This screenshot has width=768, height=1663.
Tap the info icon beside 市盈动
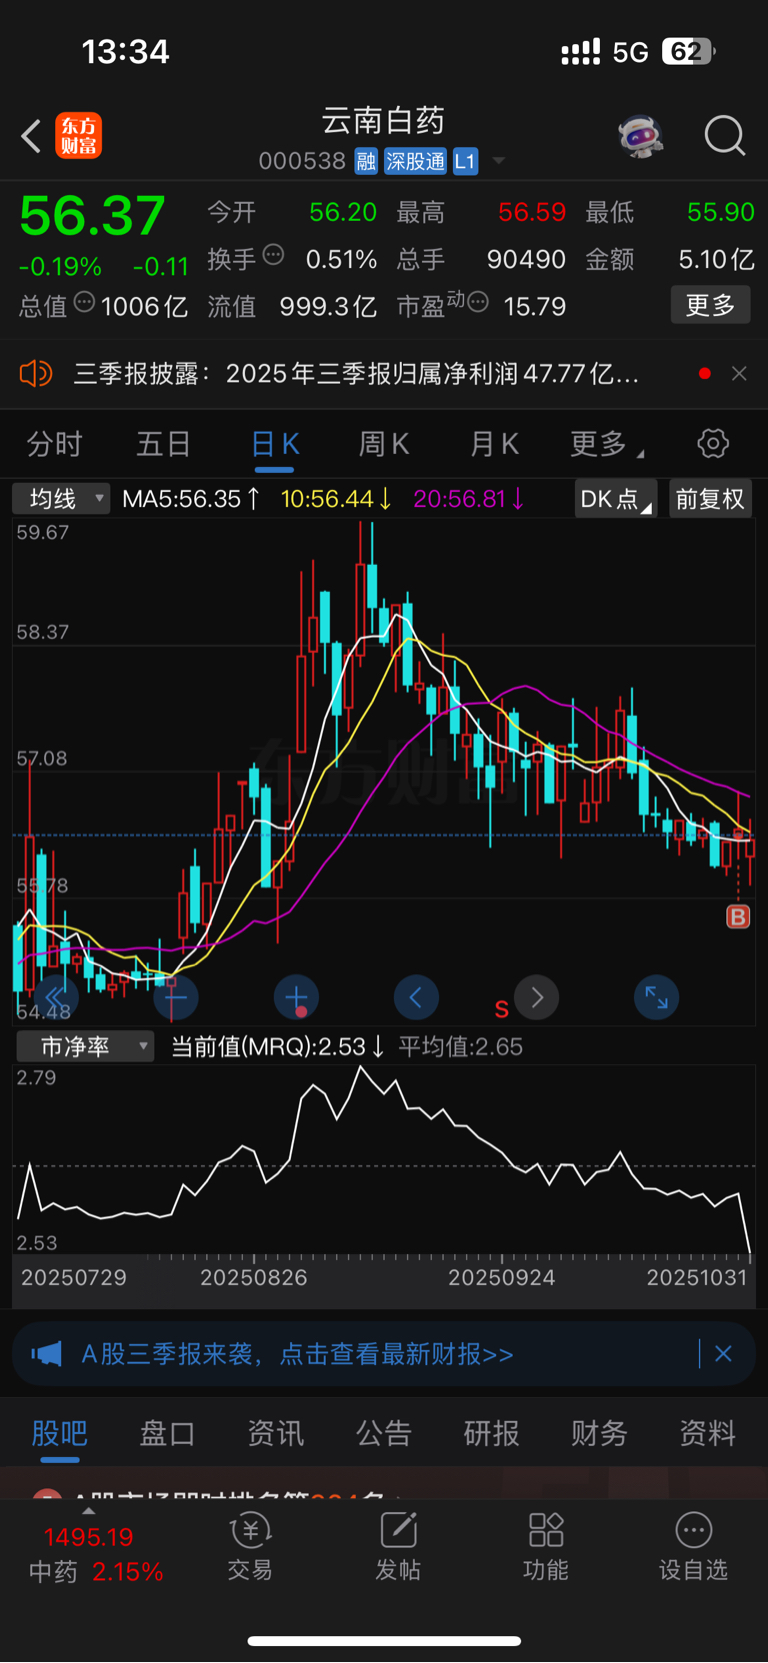(478, 301)
